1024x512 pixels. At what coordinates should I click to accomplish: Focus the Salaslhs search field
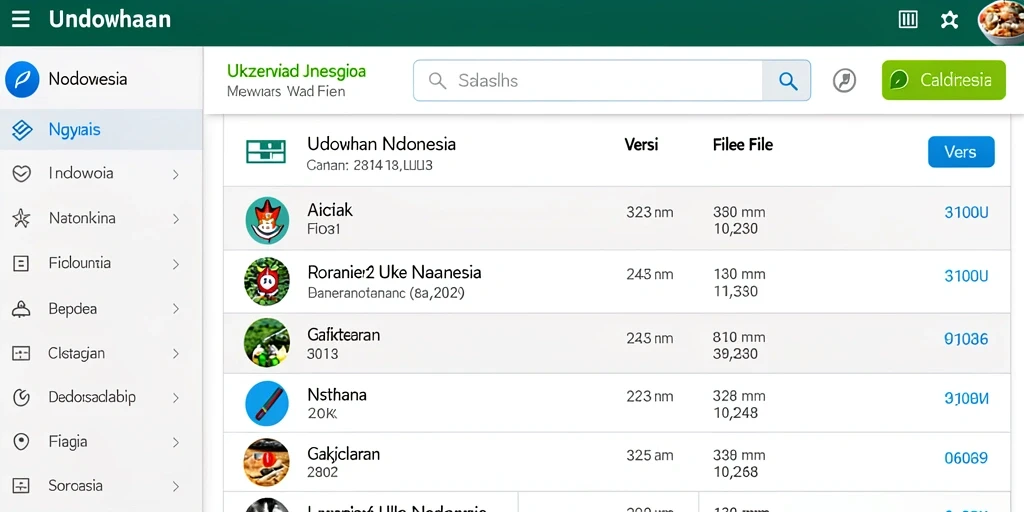588,81
